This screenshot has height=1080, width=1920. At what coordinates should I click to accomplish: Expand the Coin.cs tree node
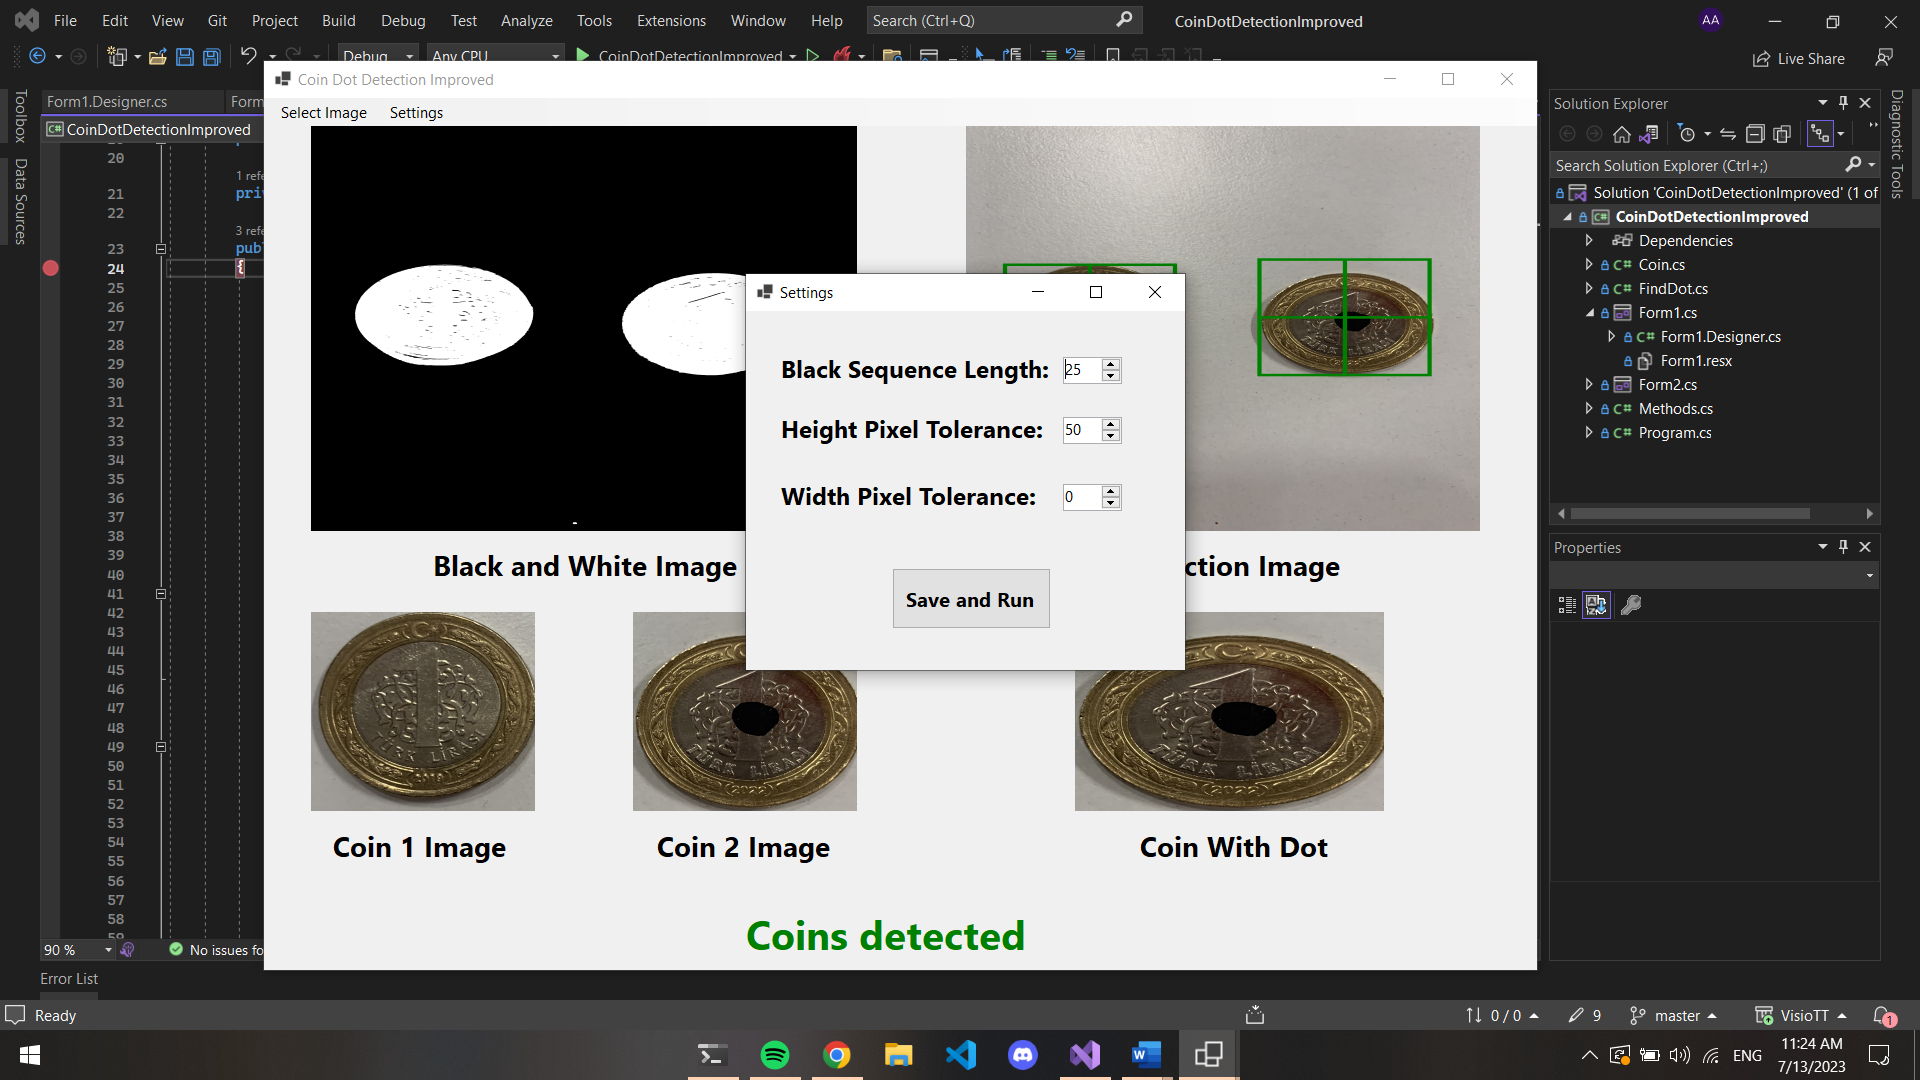pyautogui.click(x=1589, y=265)
